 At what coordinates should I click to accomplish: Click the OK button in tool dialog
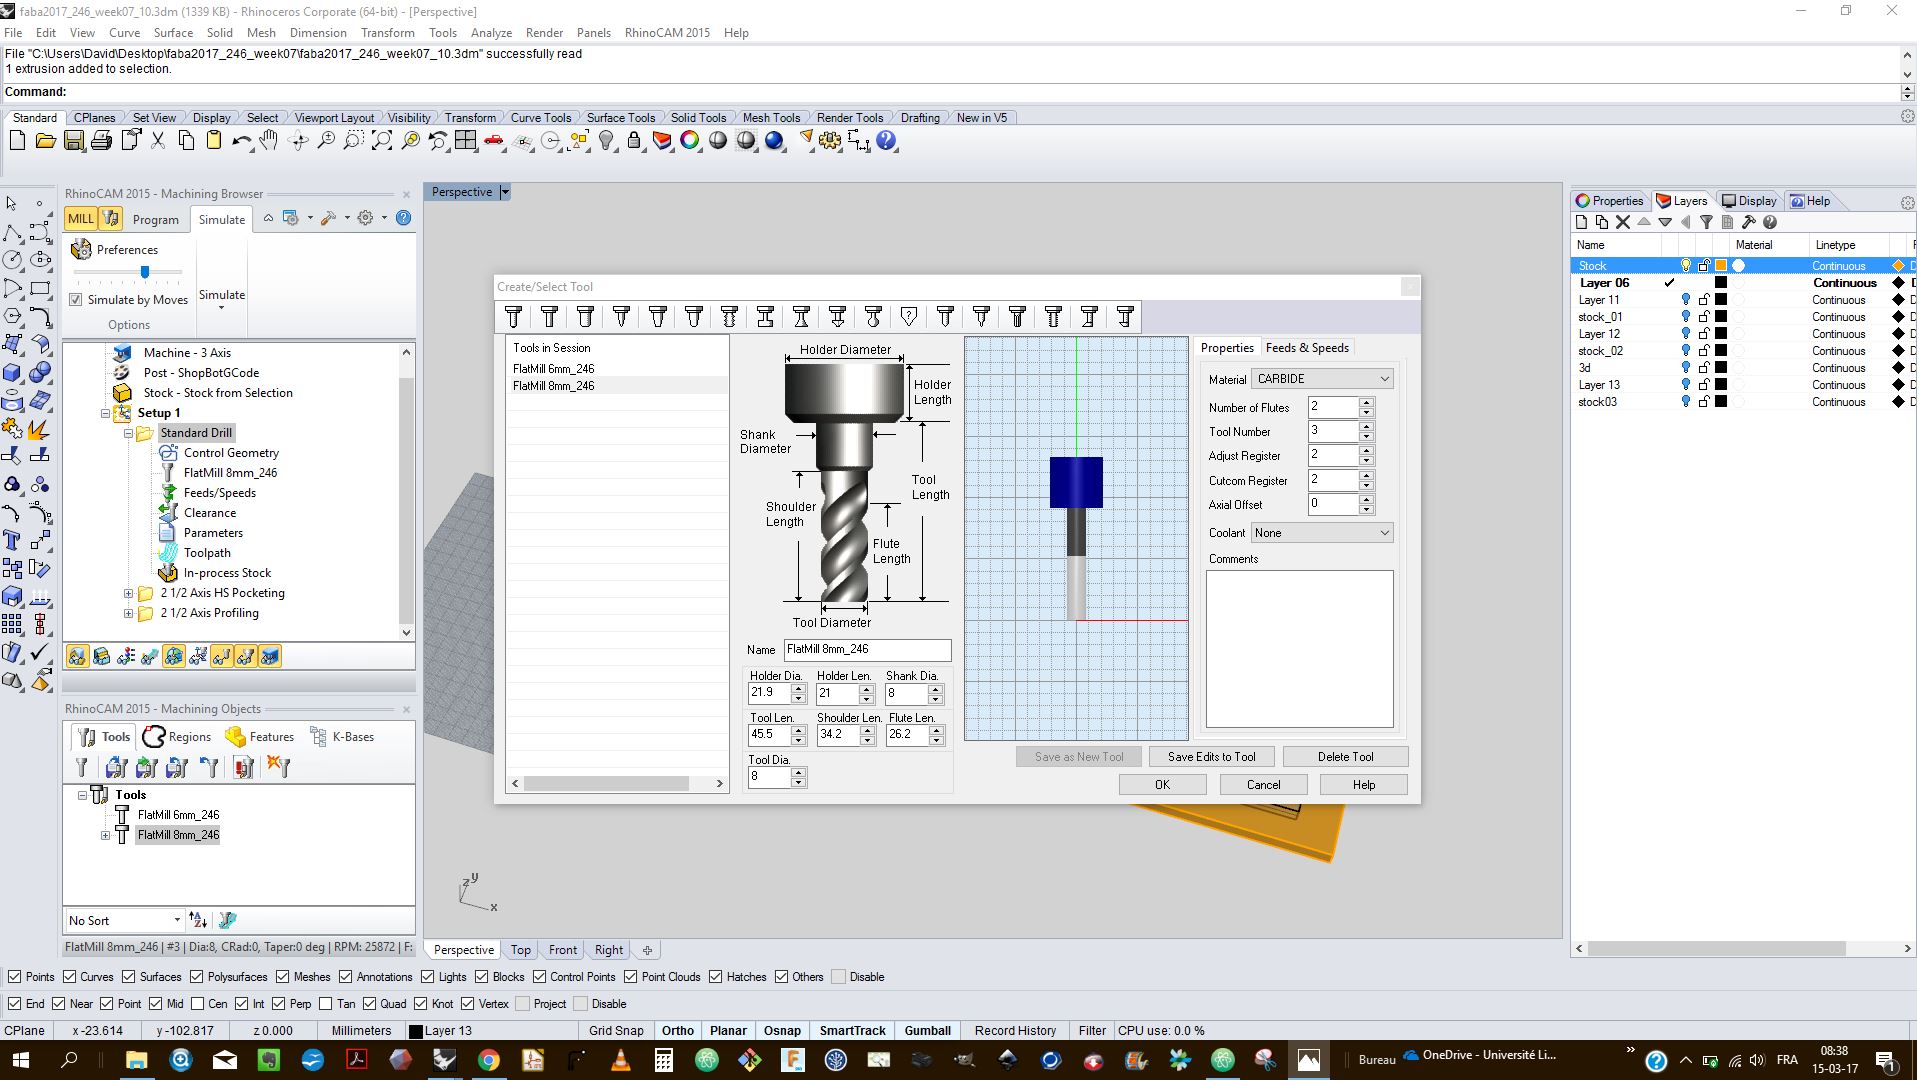click(x=1162, y=785)
